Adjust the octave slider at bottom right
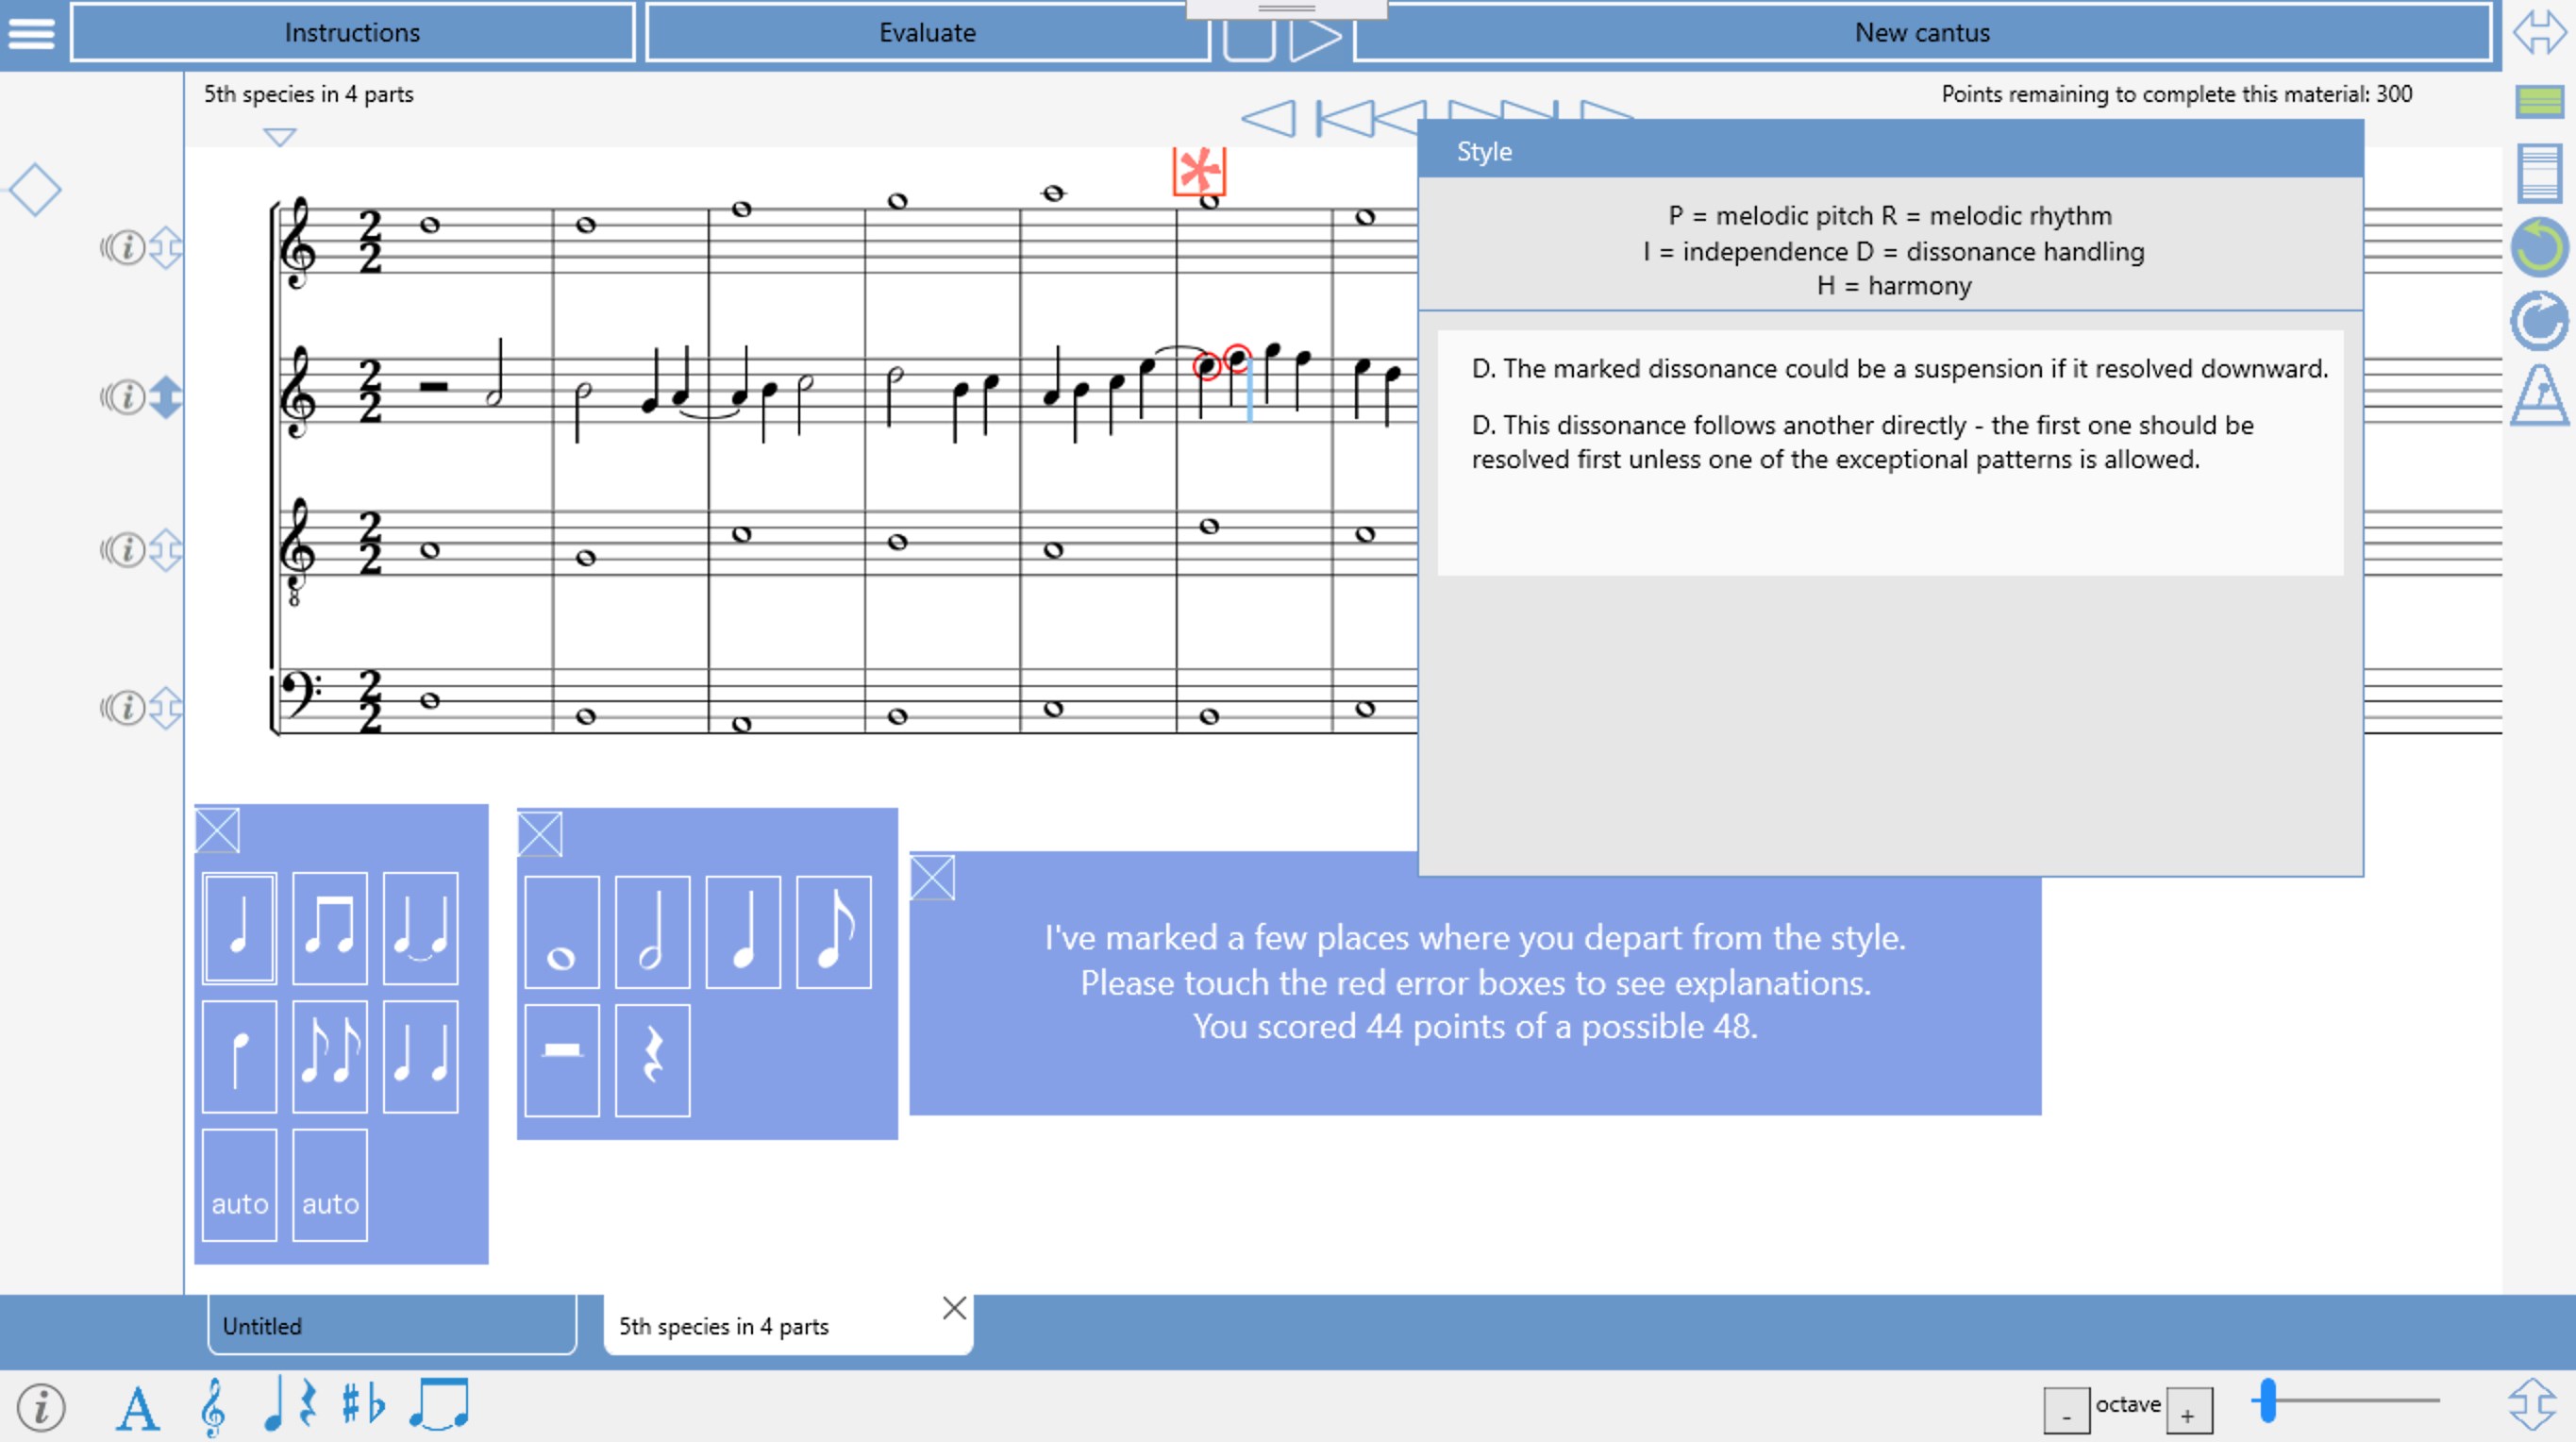2576x1442 pixels. pos(2268,1402)
